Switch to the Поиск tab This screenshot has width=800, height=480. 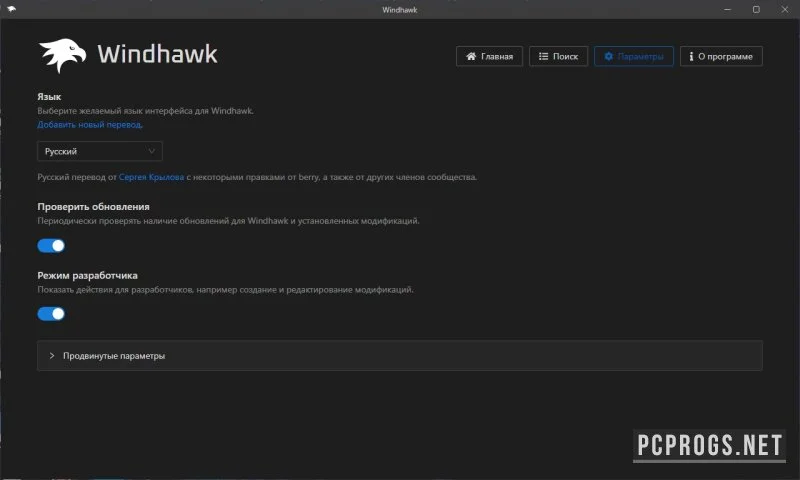558,56
